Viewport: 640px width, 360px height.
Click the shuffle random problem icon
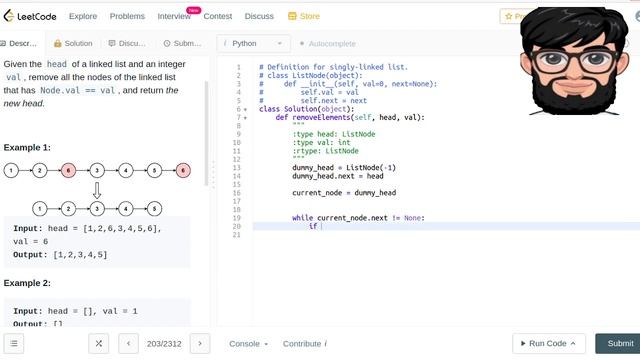pyautogui.click(x=98, y=344)
